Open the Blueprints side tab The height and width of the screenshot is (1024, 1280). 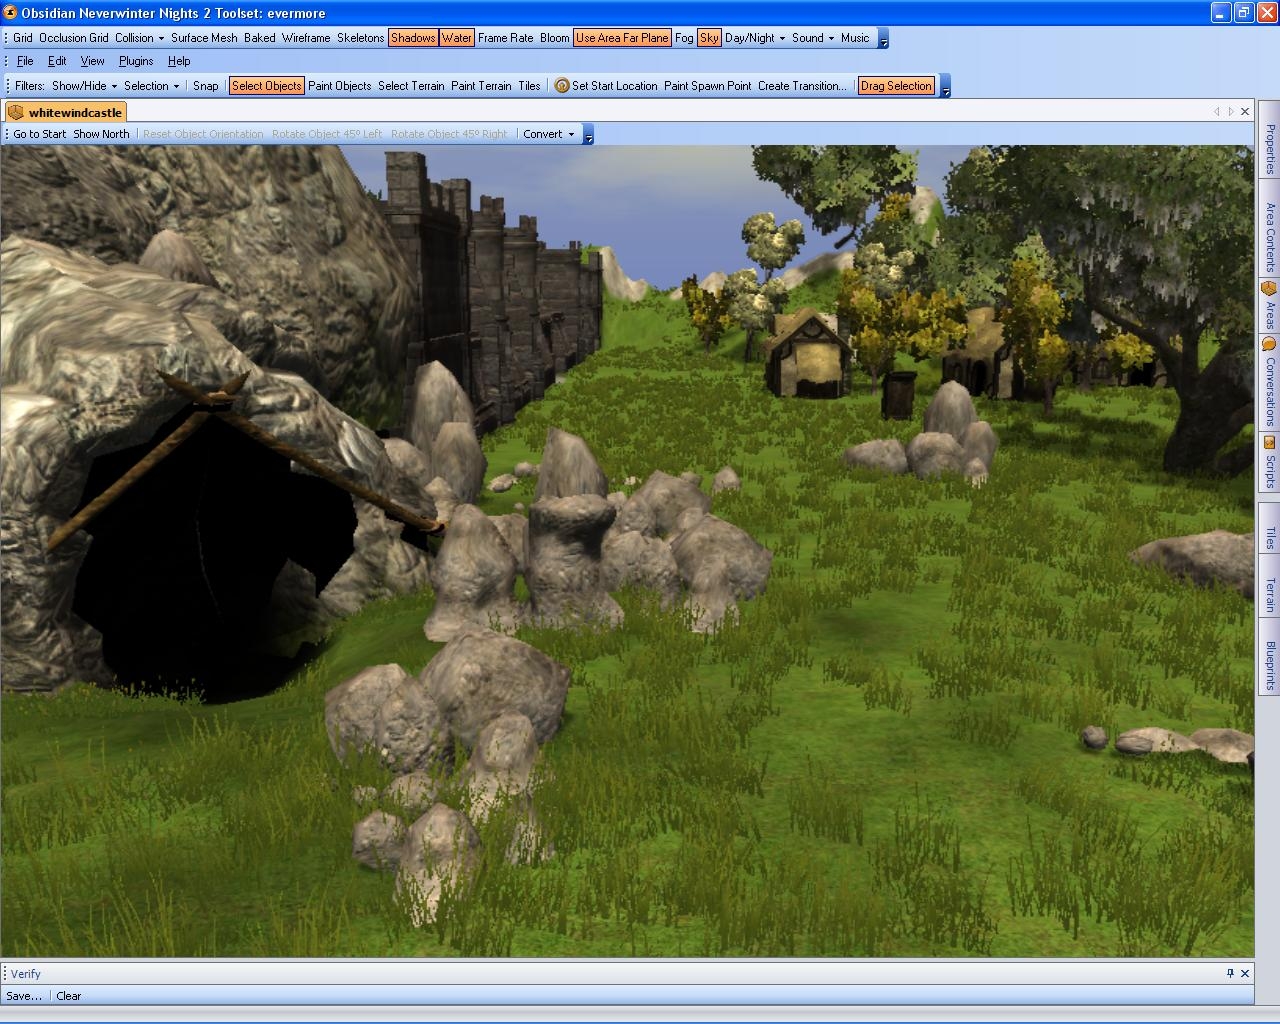point(1269,665)
